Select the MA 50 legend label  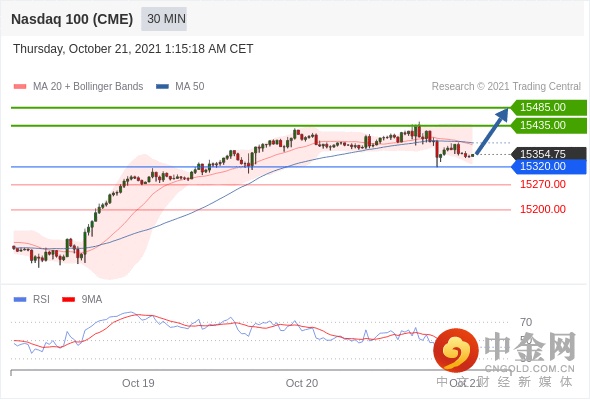pos(190,87)
